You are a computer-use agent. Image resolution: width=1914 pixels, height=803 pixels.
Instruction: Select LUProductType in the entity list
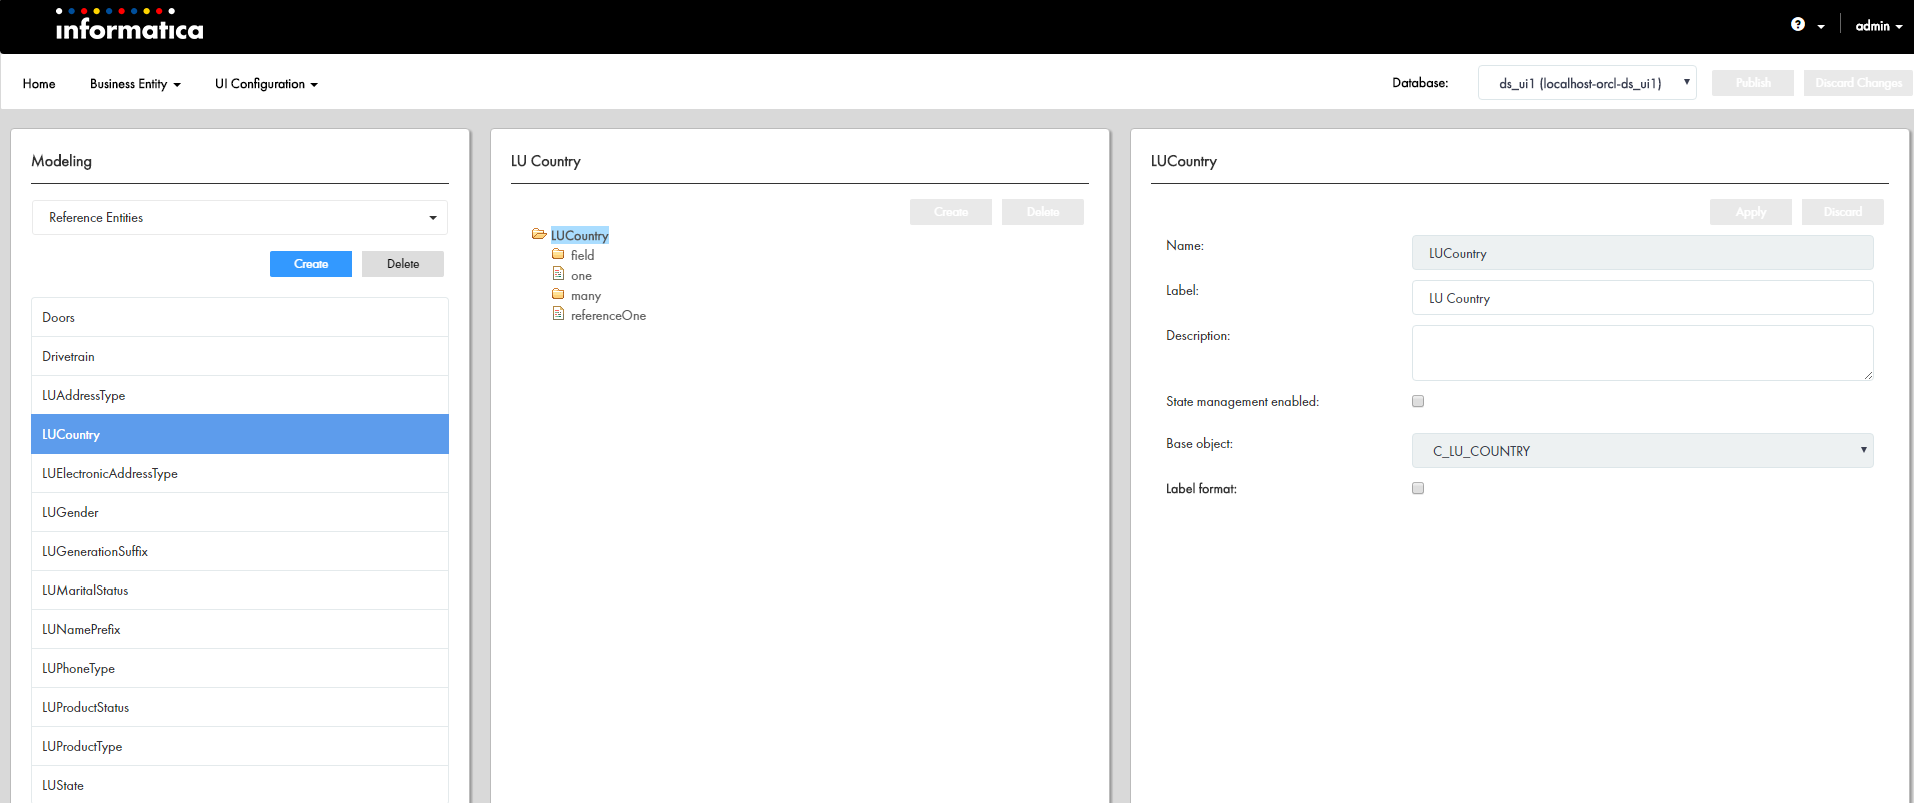(240, 746)
